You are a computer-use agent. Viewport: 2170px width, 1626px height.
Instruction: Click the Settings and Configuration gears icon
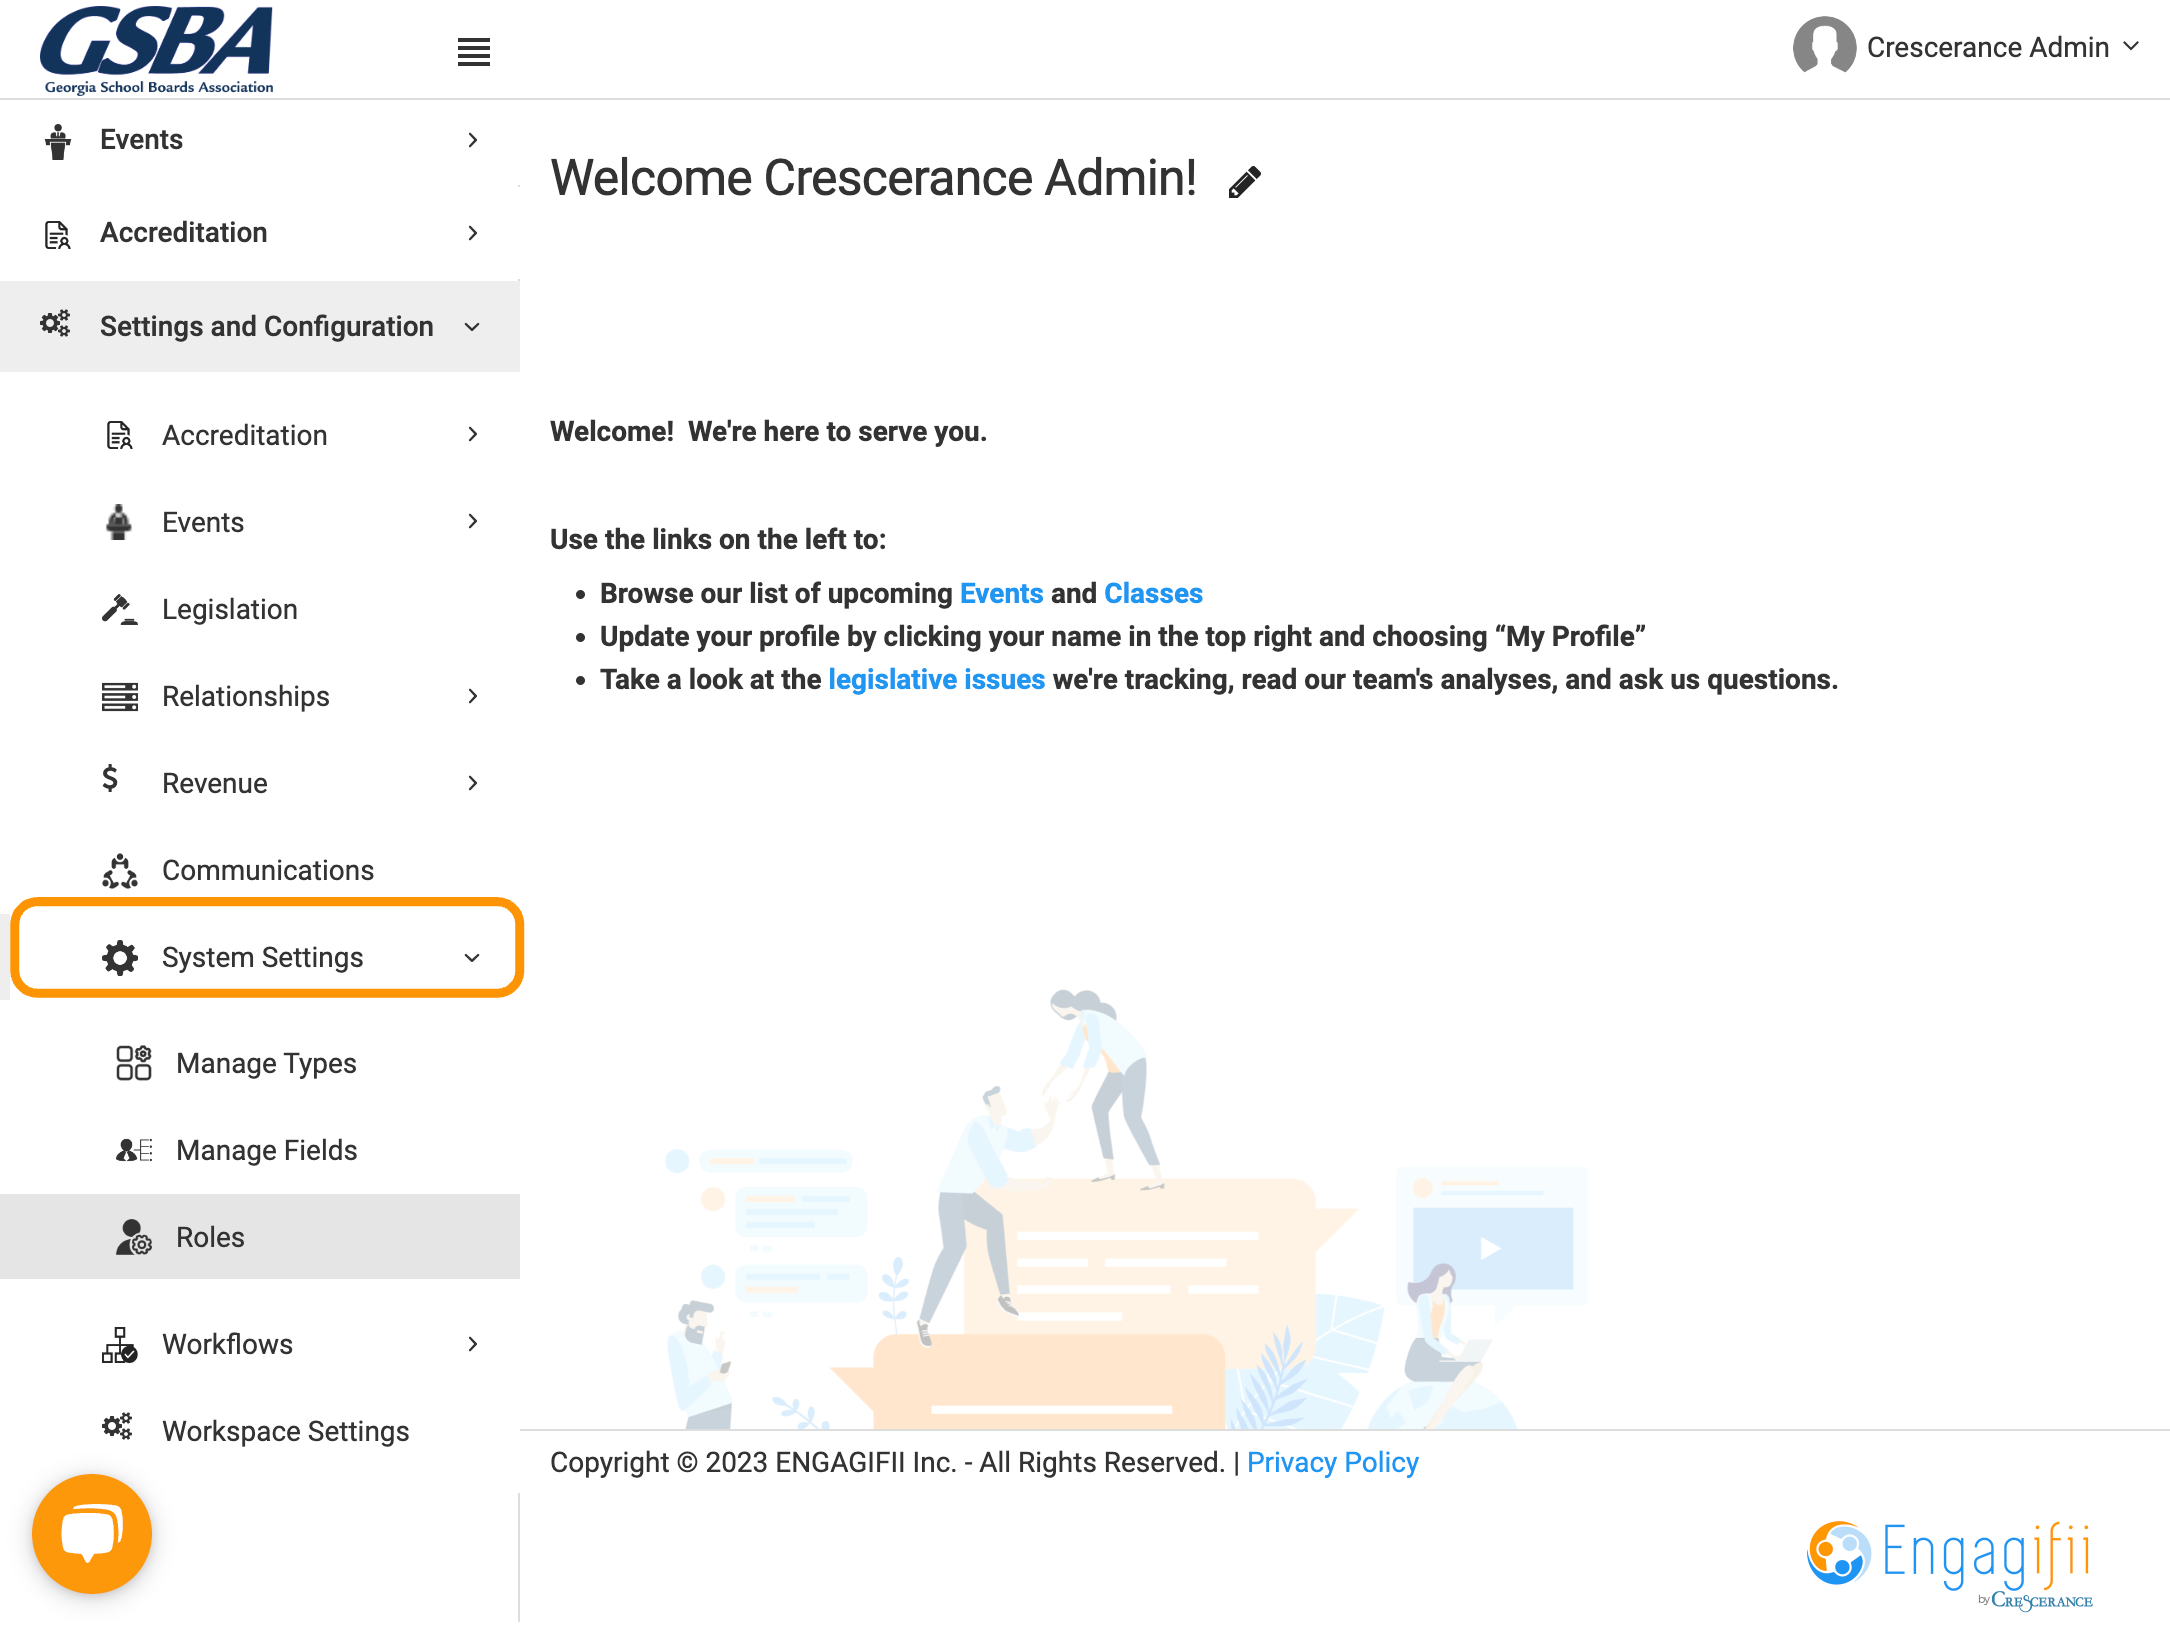(55, 323)
